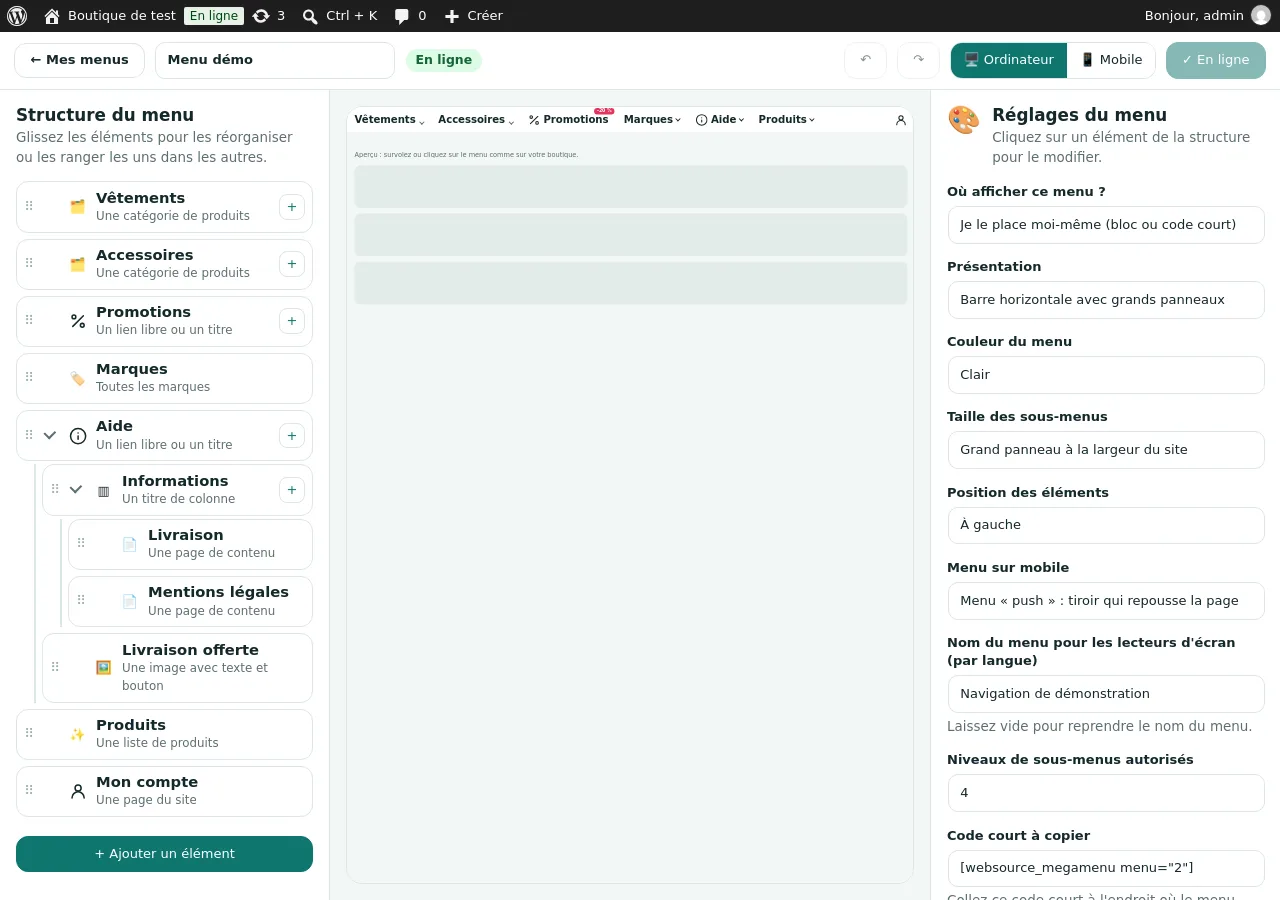Viewport: 1280px width, 900px height.
Task: Click the Vêtements category folder icon
Action: (x=78, y=207)
